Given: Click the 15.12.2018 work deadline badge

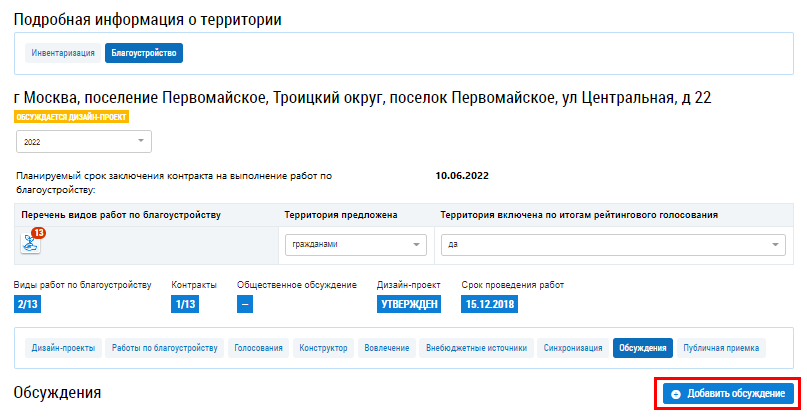Looking at the screenshot, I should click(x=492, y=305).
